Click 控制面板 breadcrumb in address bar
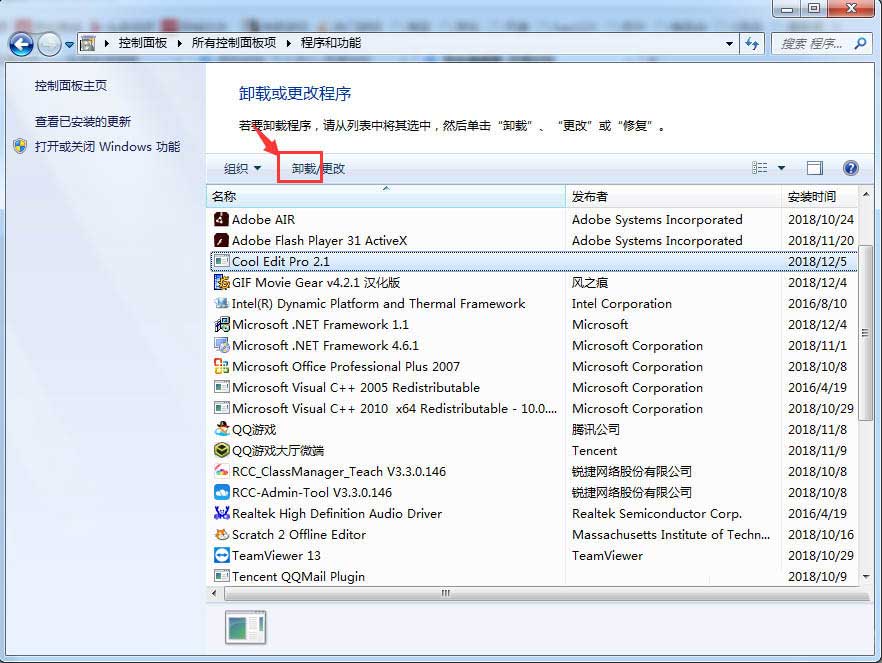This screenshot has height=663, width=882. 143,43
